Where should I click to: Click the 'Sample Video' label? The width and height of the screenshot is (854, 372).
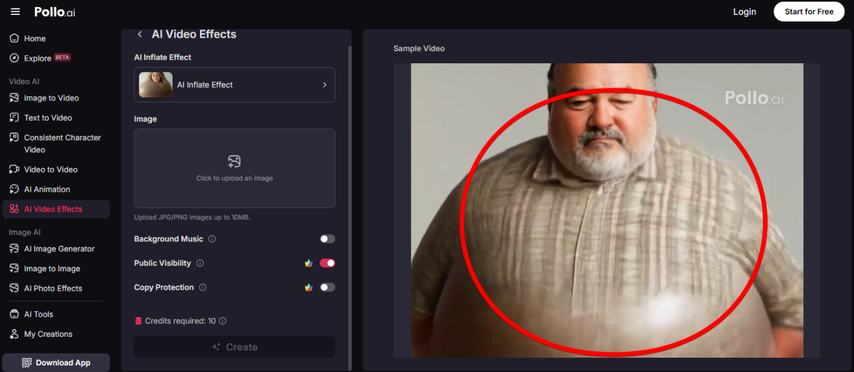pyautogui.click(x=419, y=48)
